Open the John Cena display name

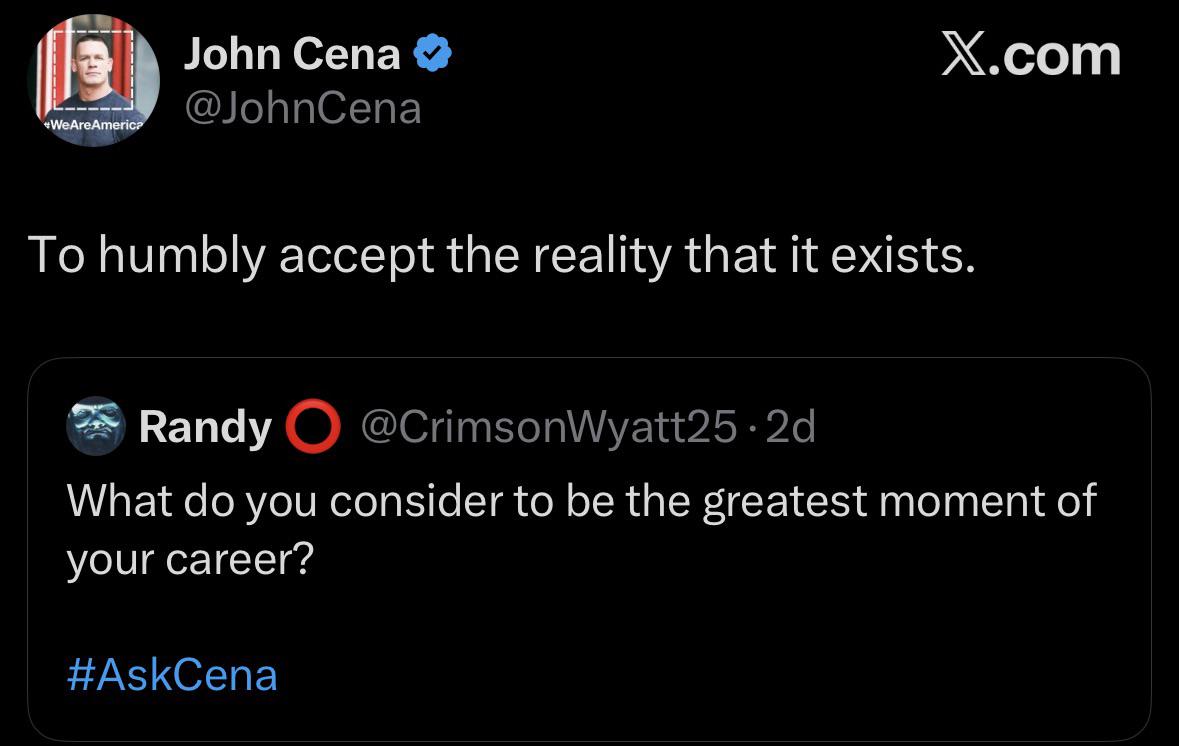(291, 53)
